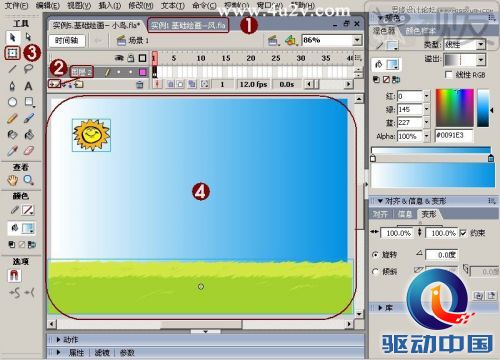Click toolbox swap colors icon
The image size is (500, 360).
pyautogui.click(x=32, y=244)
